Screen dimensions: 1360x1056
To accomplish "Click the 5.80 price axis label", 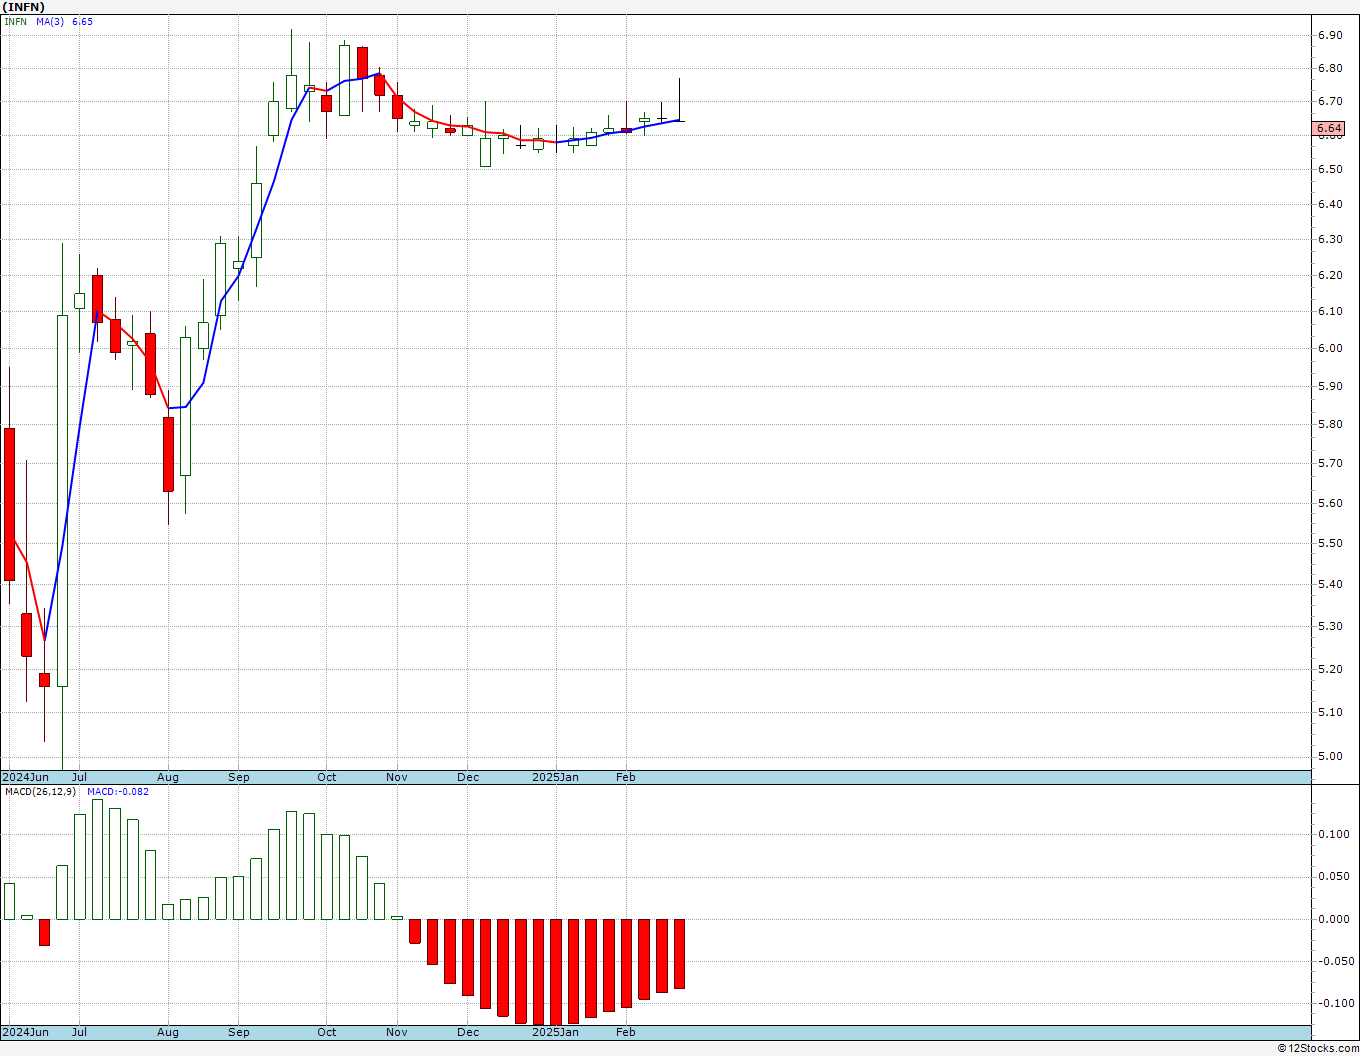I will pyautogui.click(x=1330, y=424).
